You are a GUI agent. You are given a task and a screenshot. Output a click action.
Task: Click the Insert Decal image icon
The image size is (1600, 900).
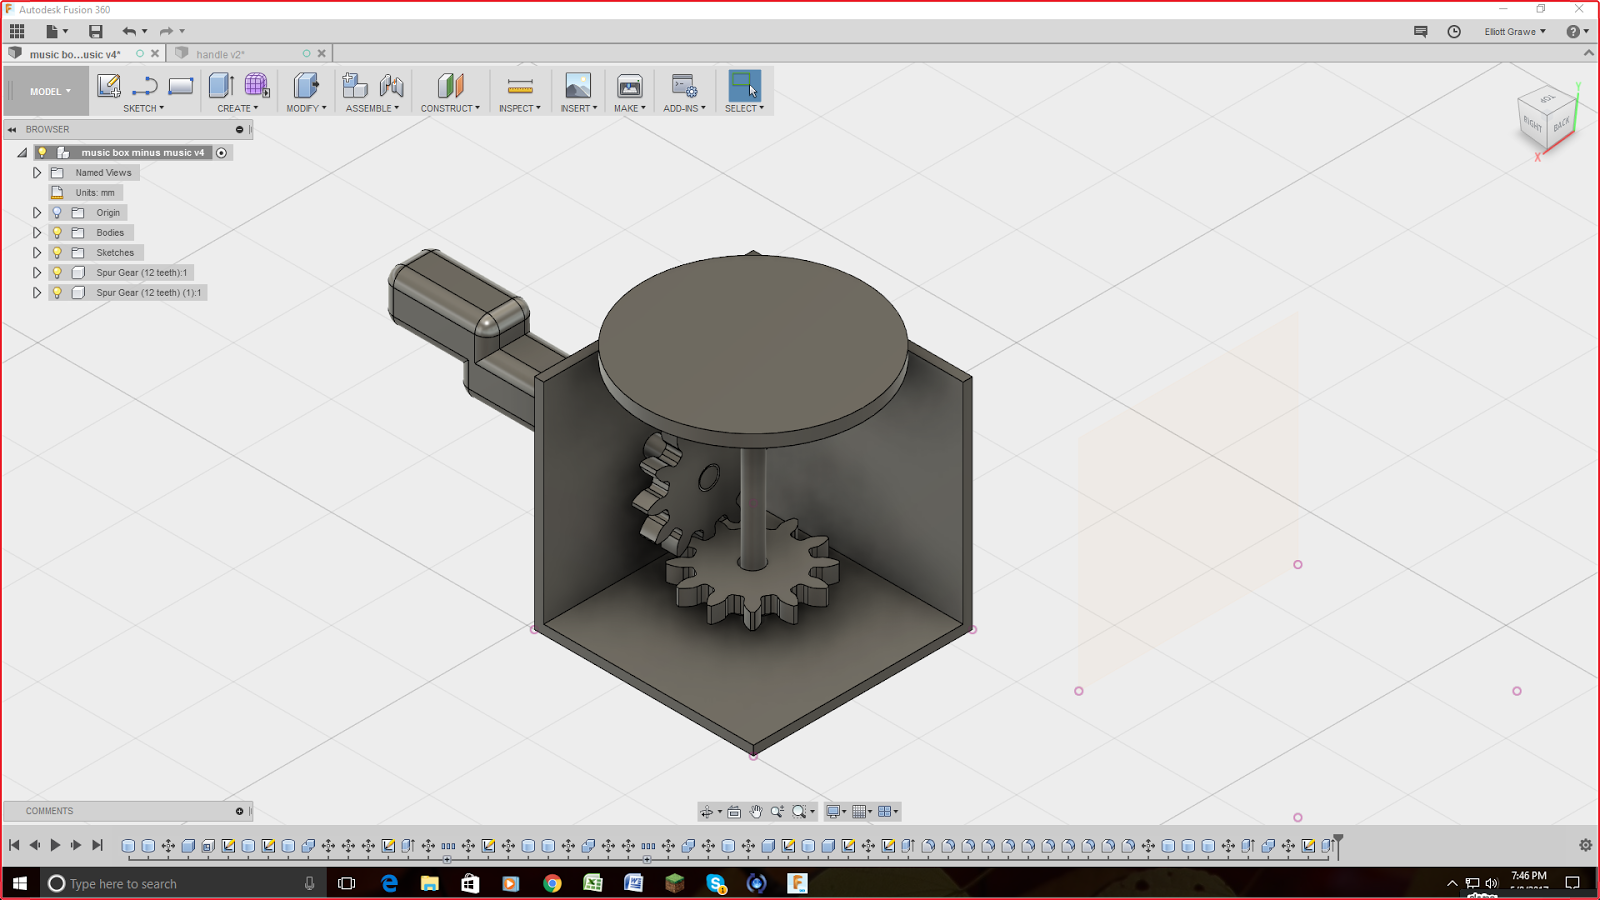pyautogui.click(x=578, y=86)
